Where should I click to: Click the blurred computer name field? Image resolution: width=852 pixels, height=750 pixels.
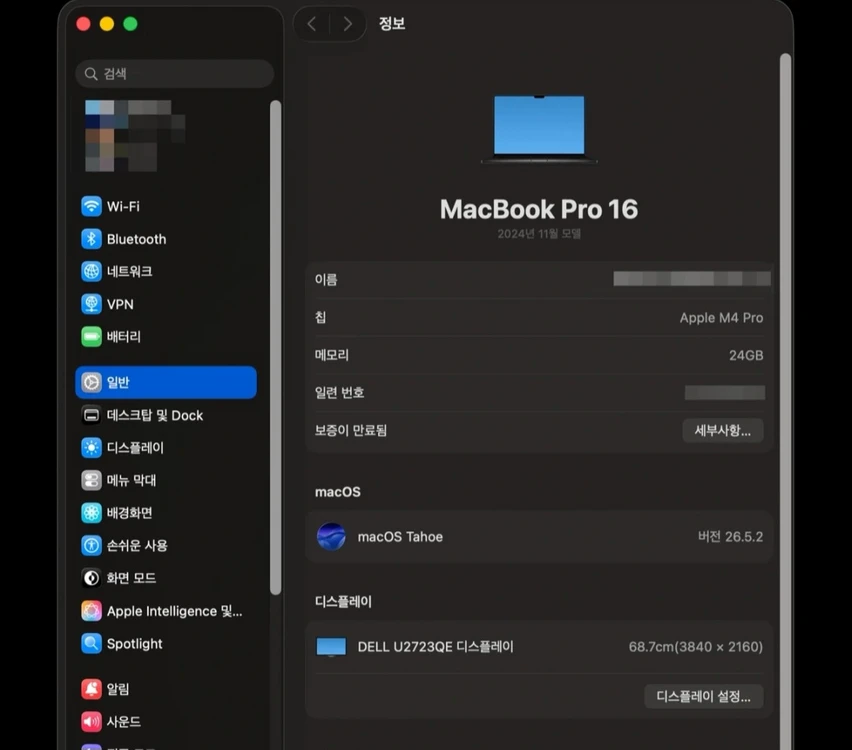[x=692, y=279]
